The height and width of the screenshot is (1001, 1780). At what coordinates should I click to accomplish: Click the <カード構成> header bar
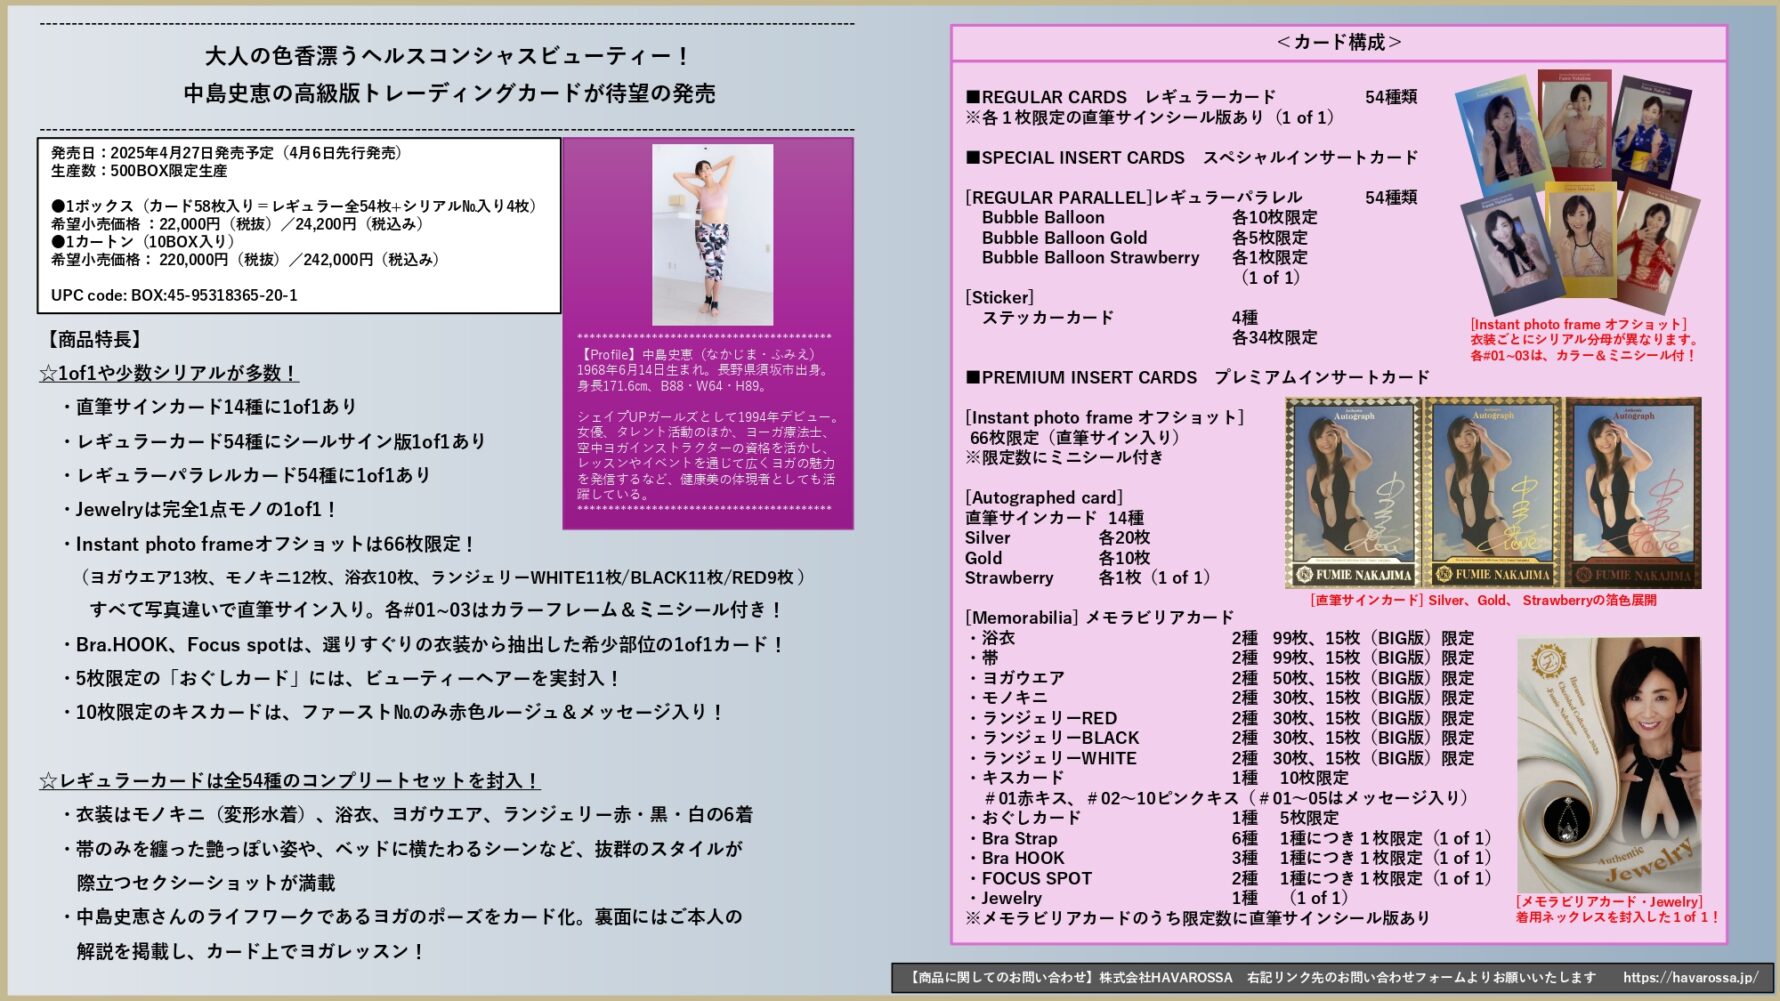point(1338,42)
